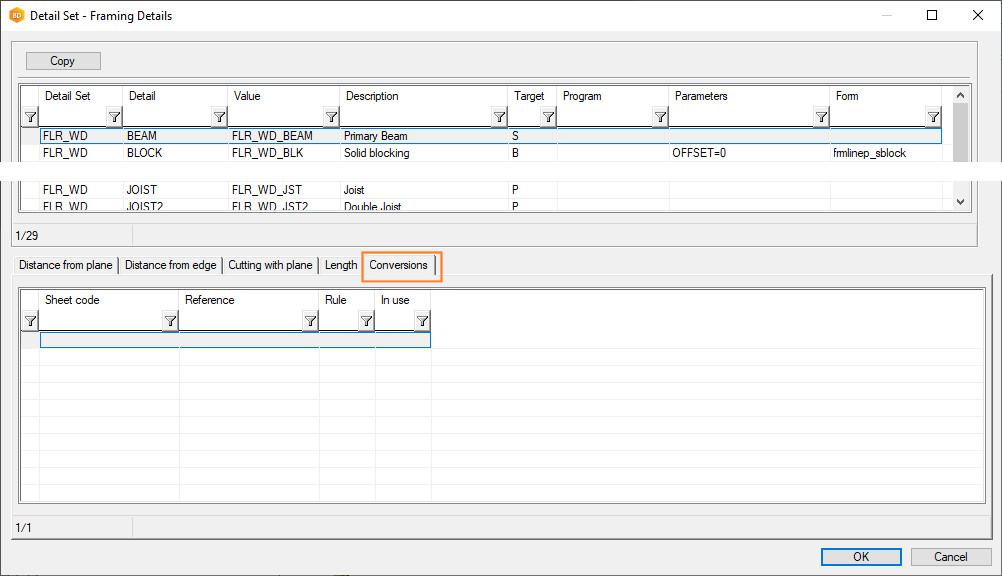Click the Form column filter icon

933,117
